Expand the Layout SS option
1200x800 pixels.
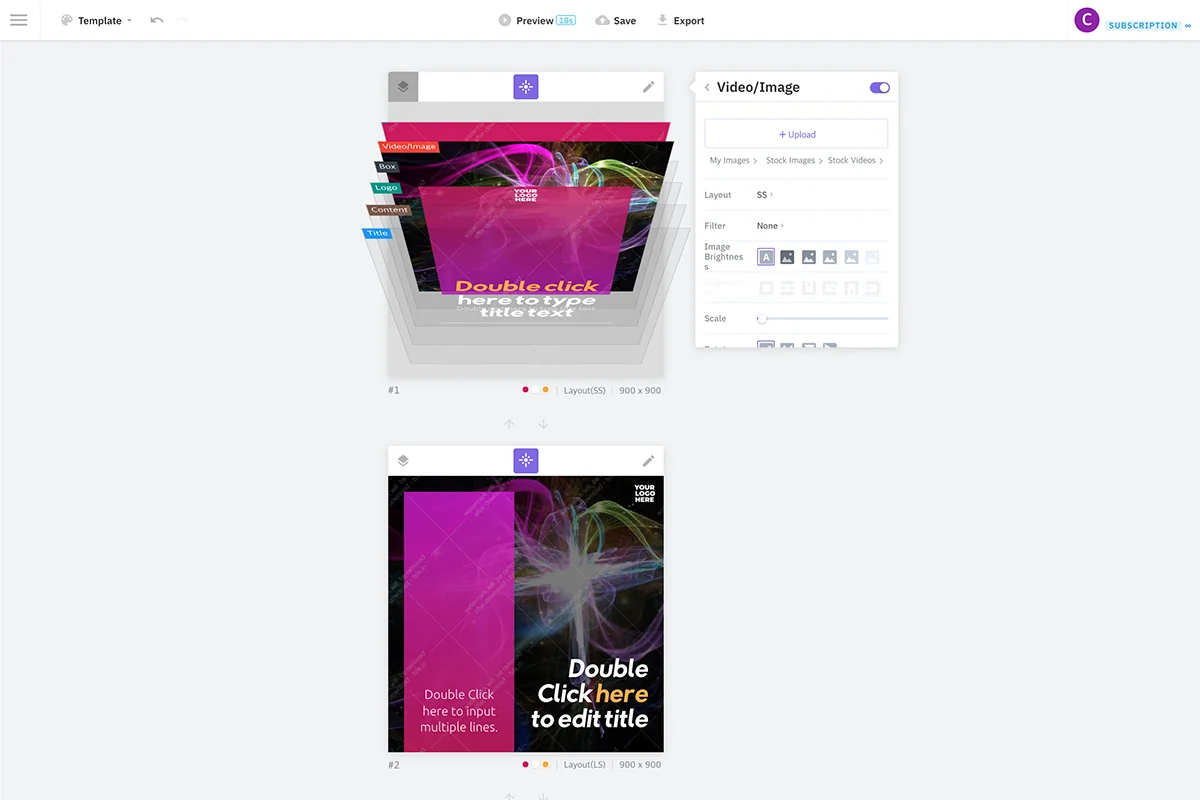[x=765, y=195]
